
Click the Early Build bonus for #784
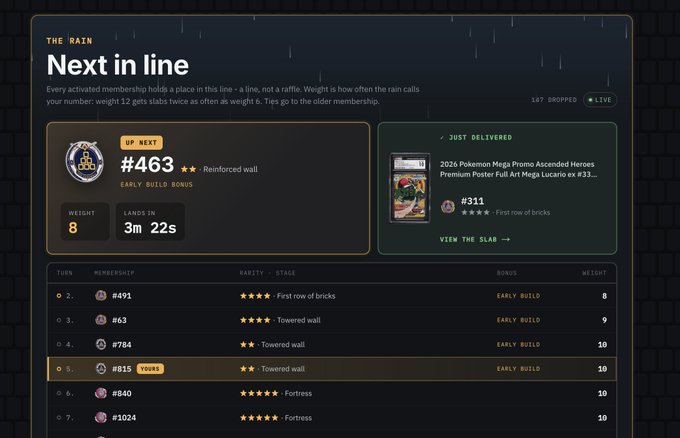518,344
